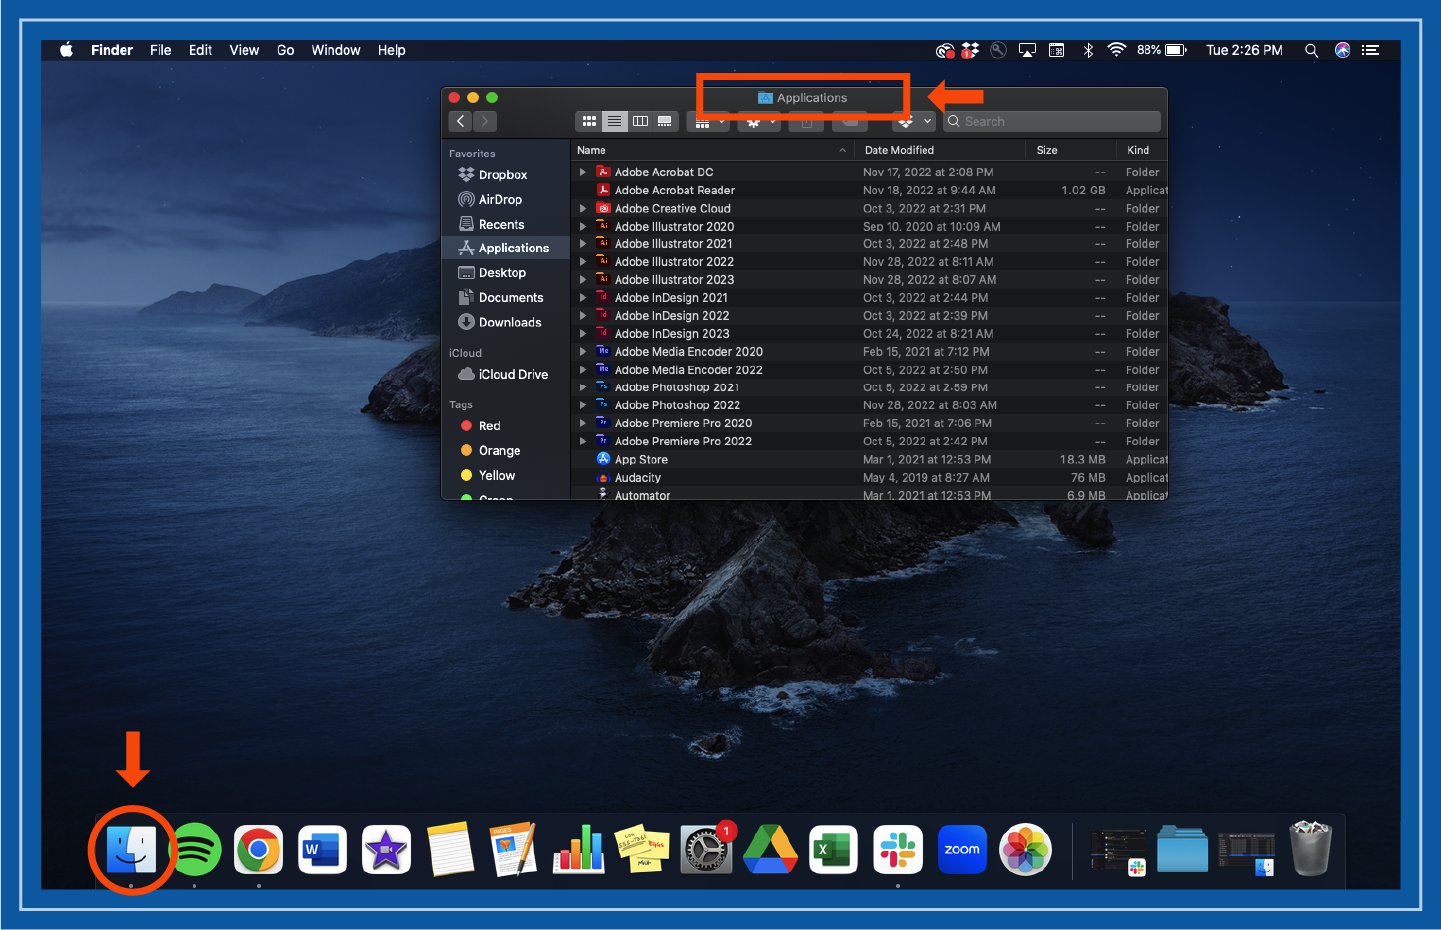Open Finder from the Dock
Screen dimensions: 1441x930
coord(131,850)
